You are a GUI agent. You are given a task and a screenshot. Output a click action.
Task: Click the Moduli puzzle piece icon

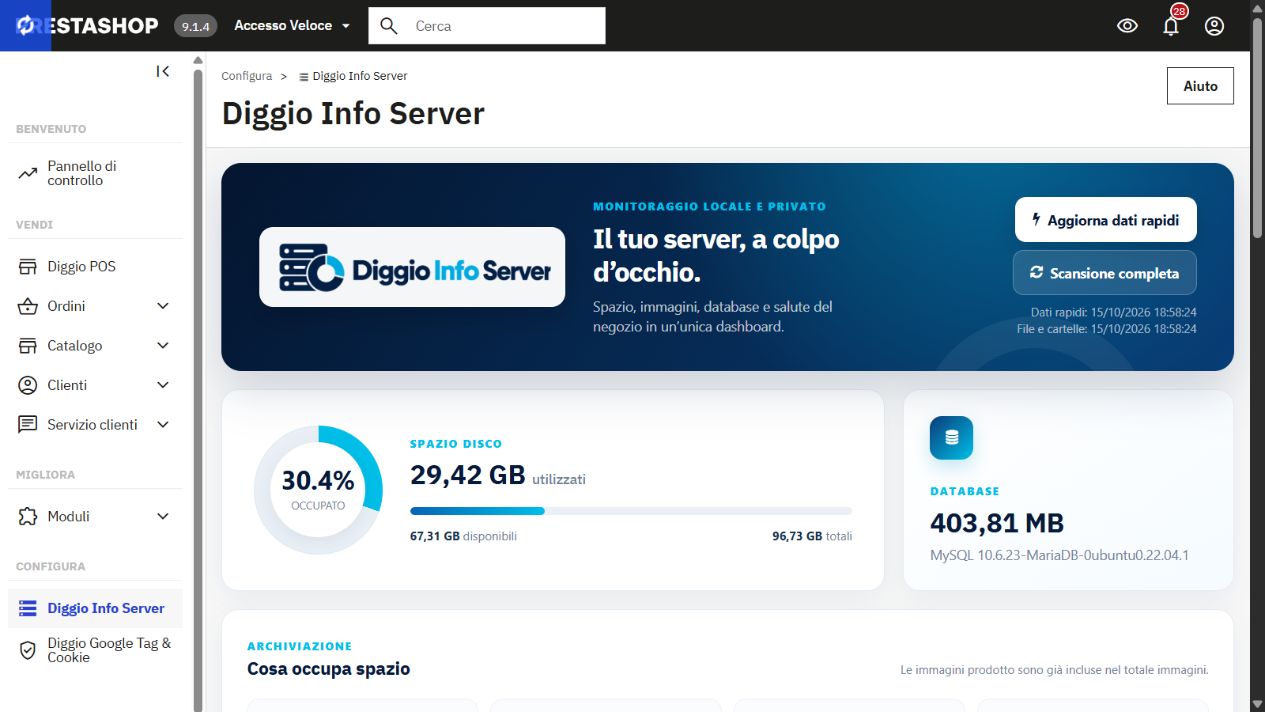point(28,517)
